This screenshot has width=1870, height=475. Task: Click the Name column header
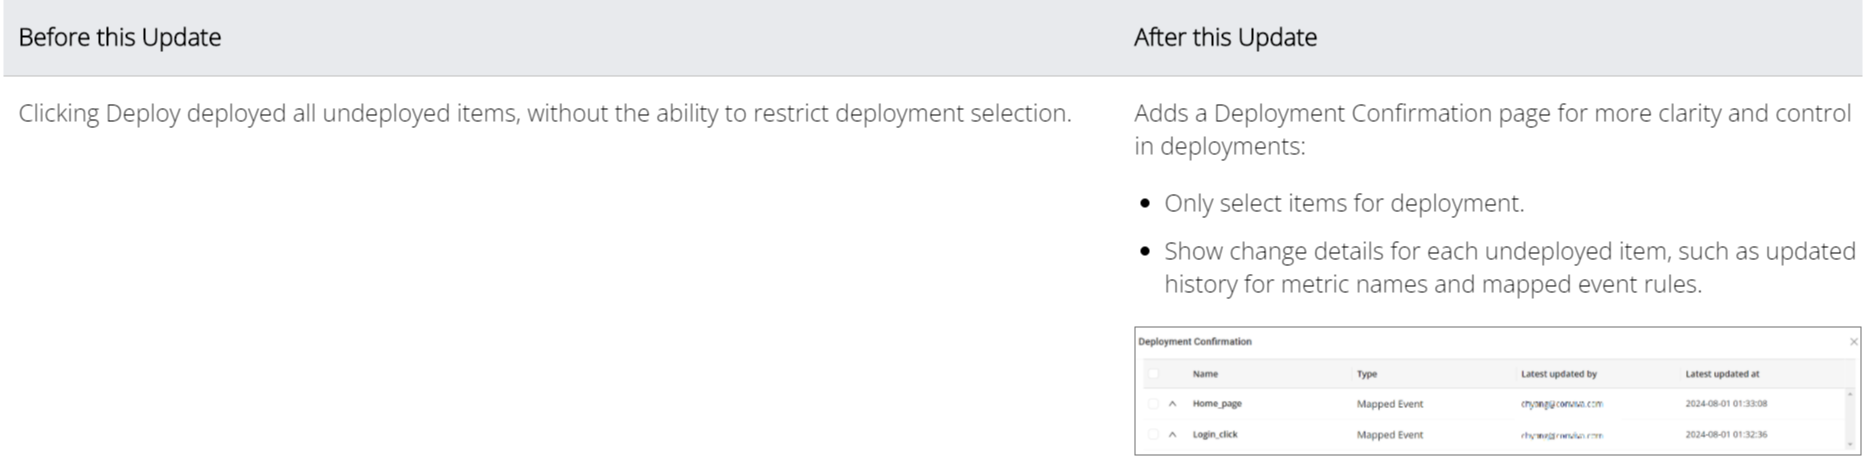(1205, 374)
